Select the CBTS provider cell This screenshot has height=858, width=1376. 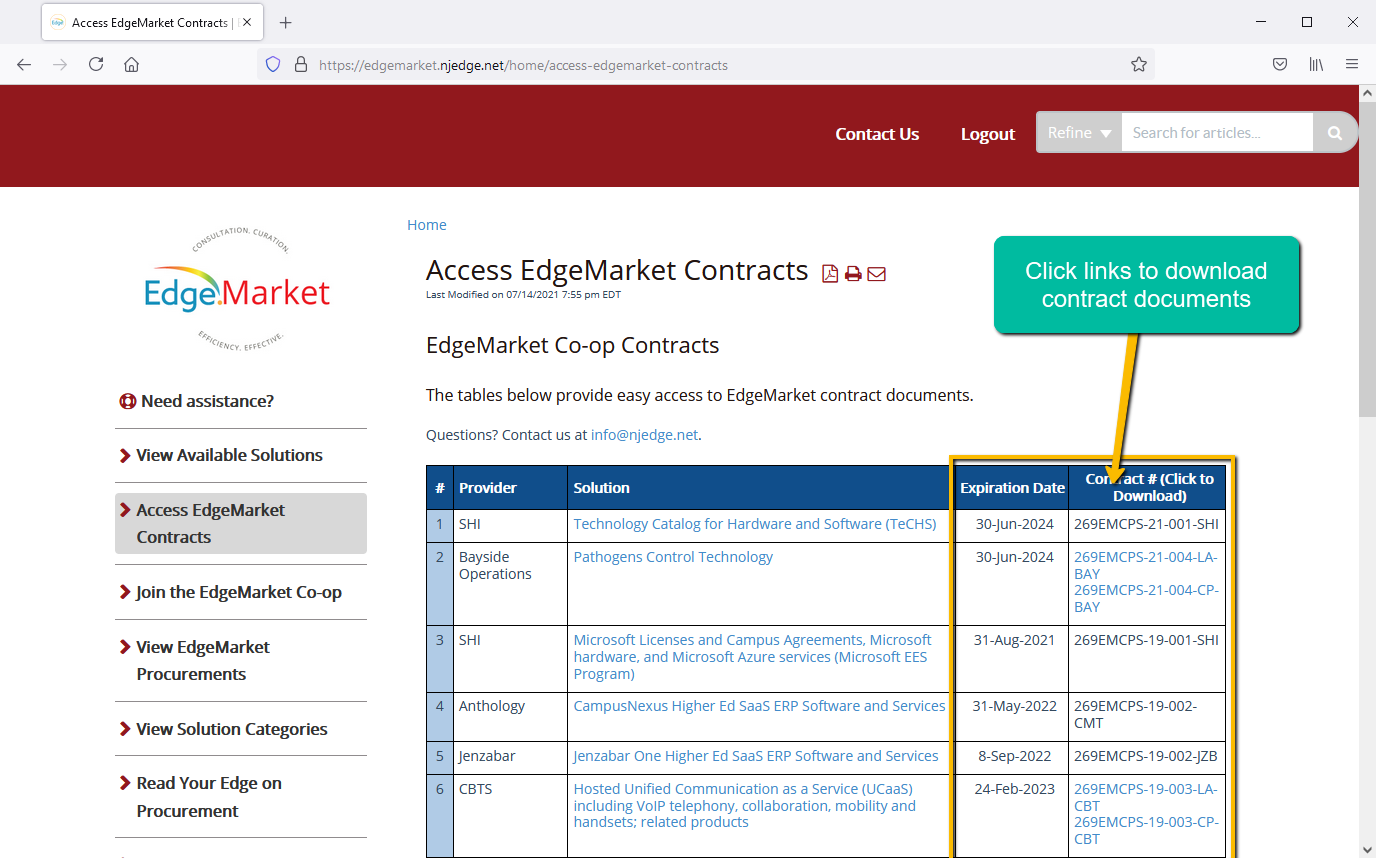(x=510, y=816)
